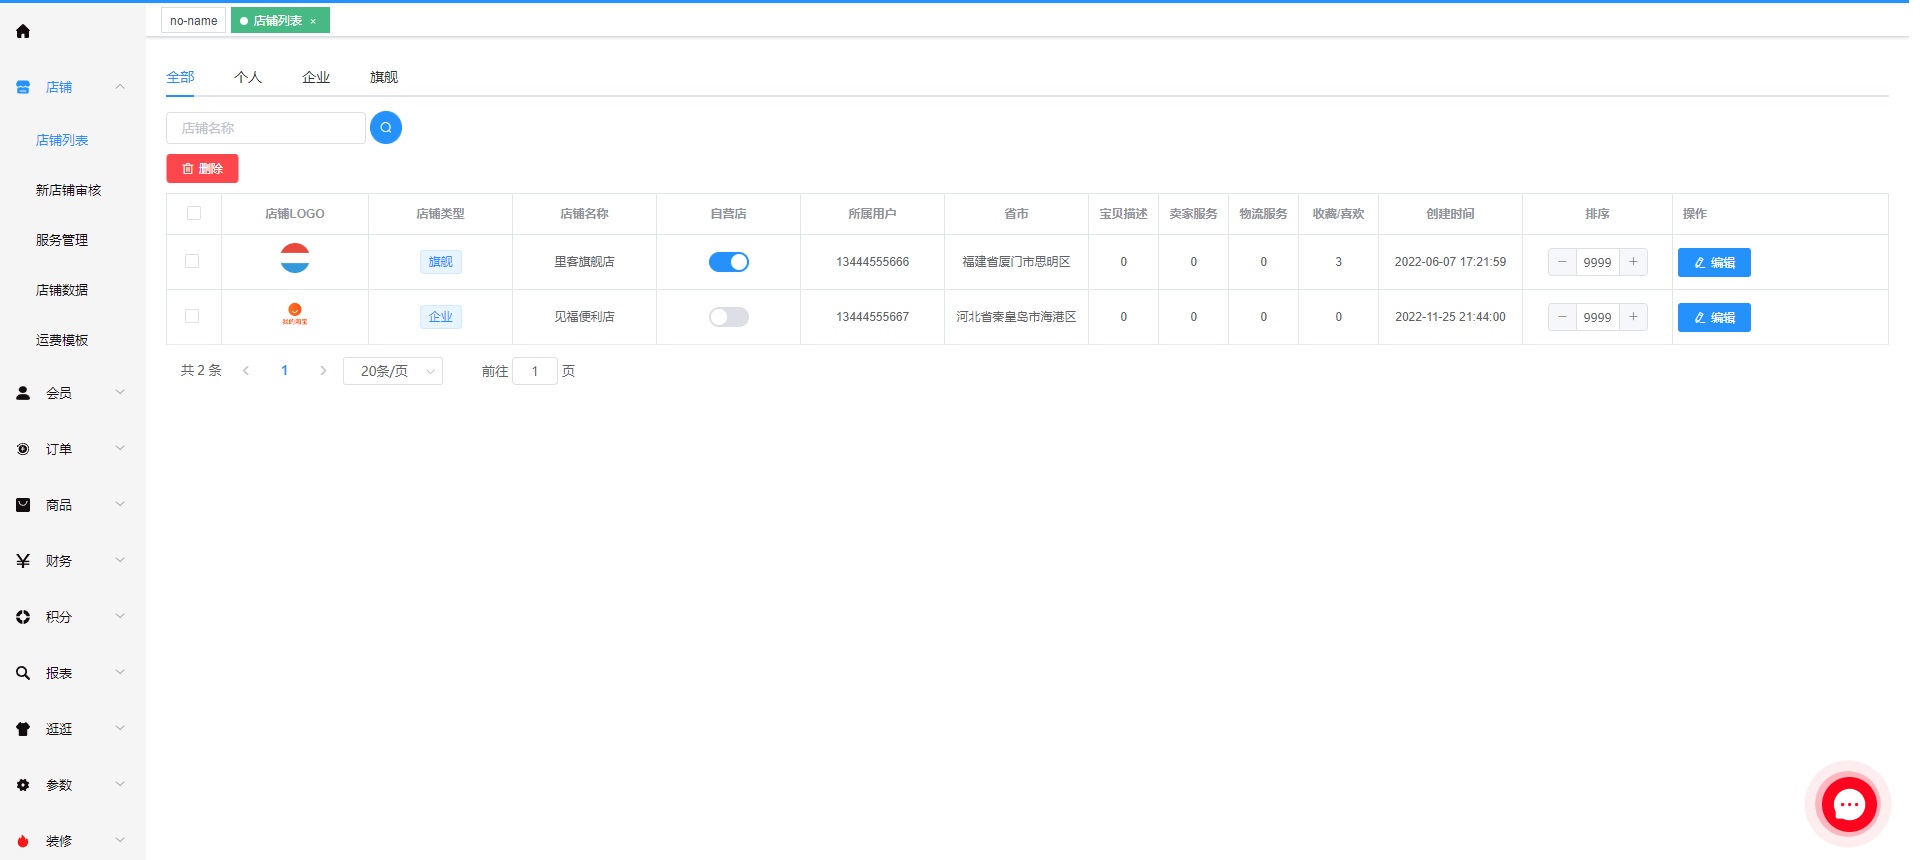Decrease sort value for 里客旗舰店
Image resolution: width=1920 pixels, height=860 pixels.
click(1562, 262)
